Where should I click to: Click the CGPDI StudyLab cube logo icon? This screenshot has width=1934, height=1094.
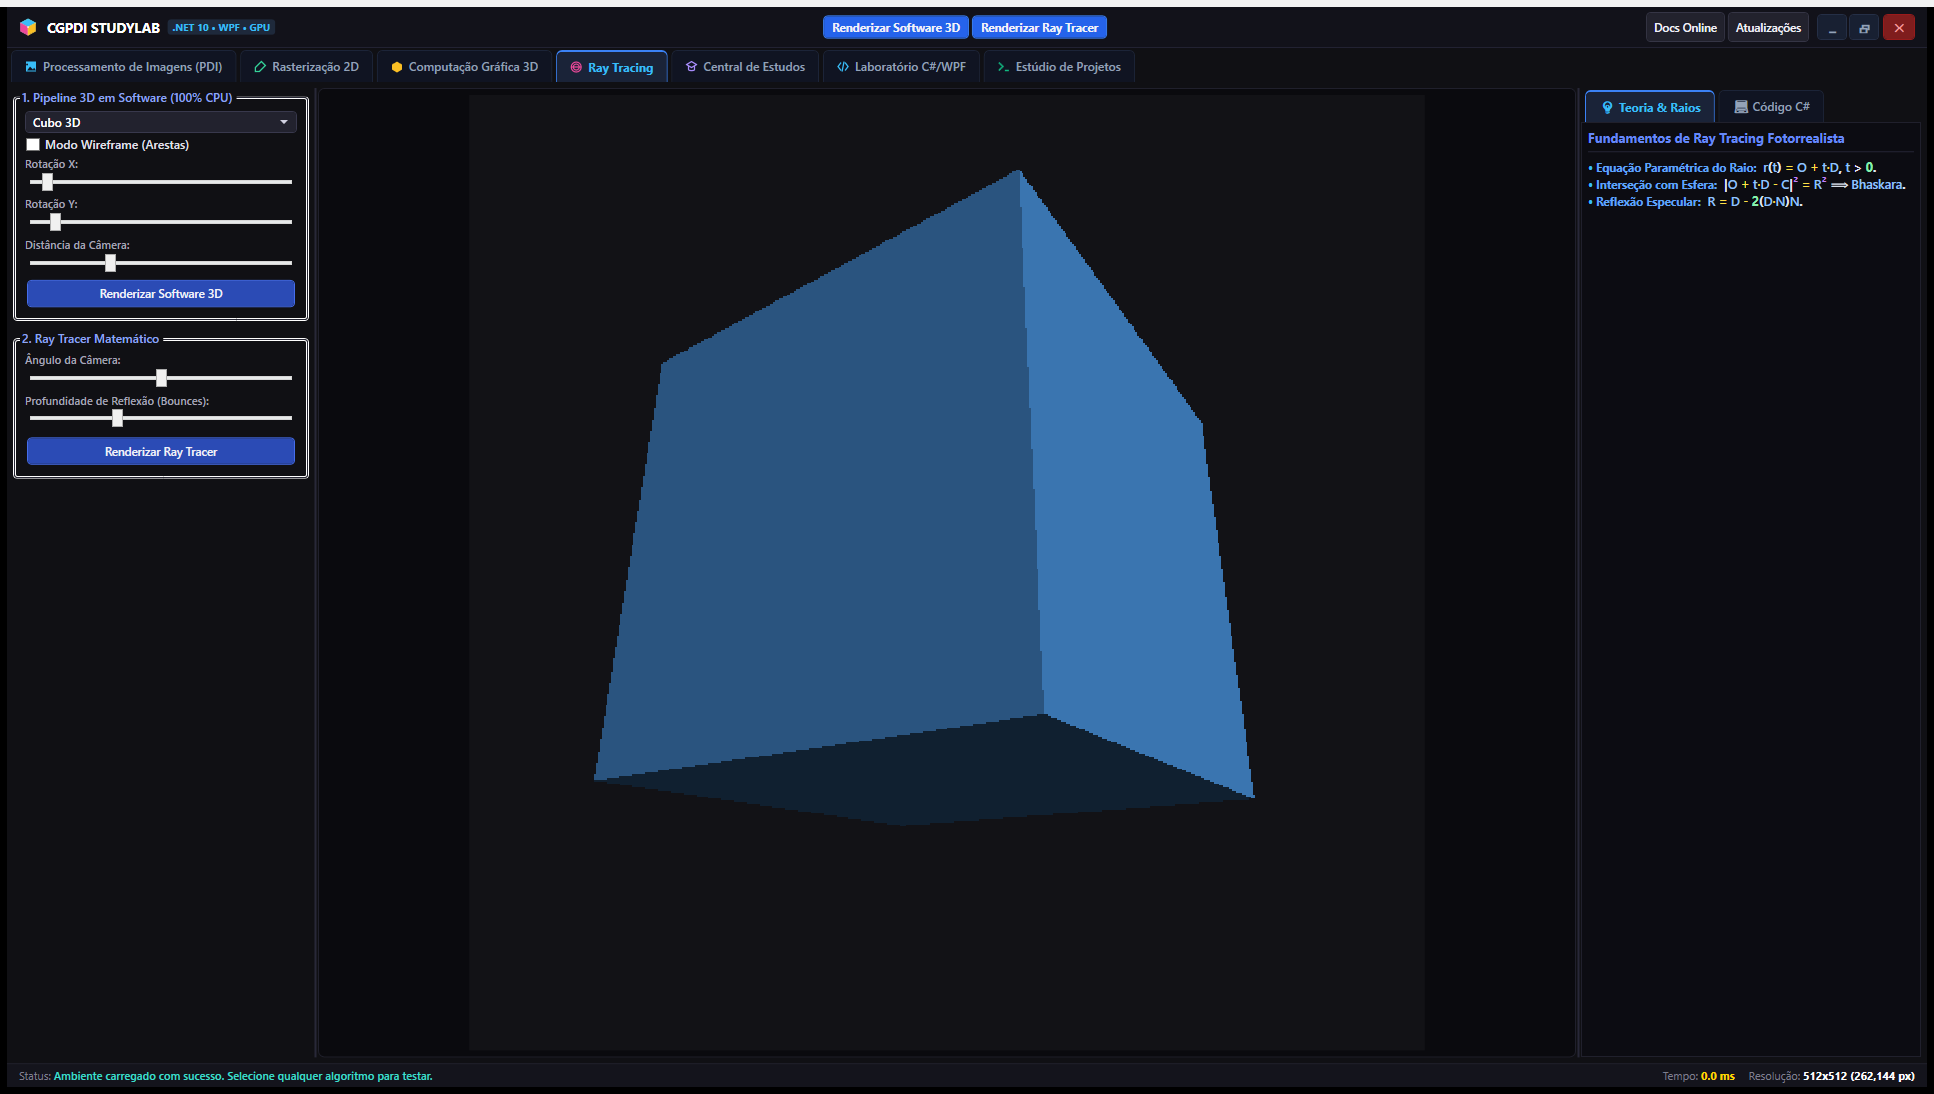point(28,27)
